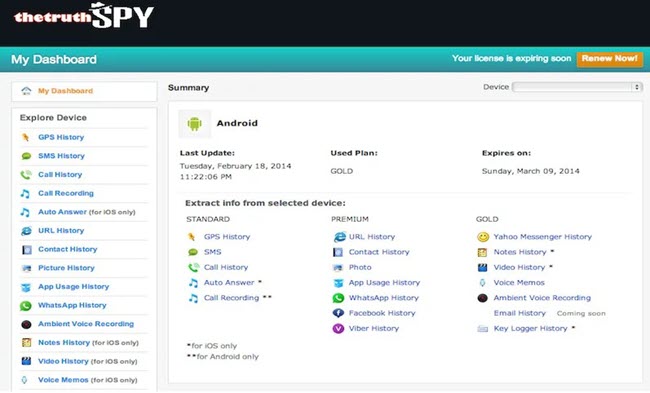Follow Email History link
Image resolution: width=650 pixels, height=393 pixels.
tap(519, 313)
